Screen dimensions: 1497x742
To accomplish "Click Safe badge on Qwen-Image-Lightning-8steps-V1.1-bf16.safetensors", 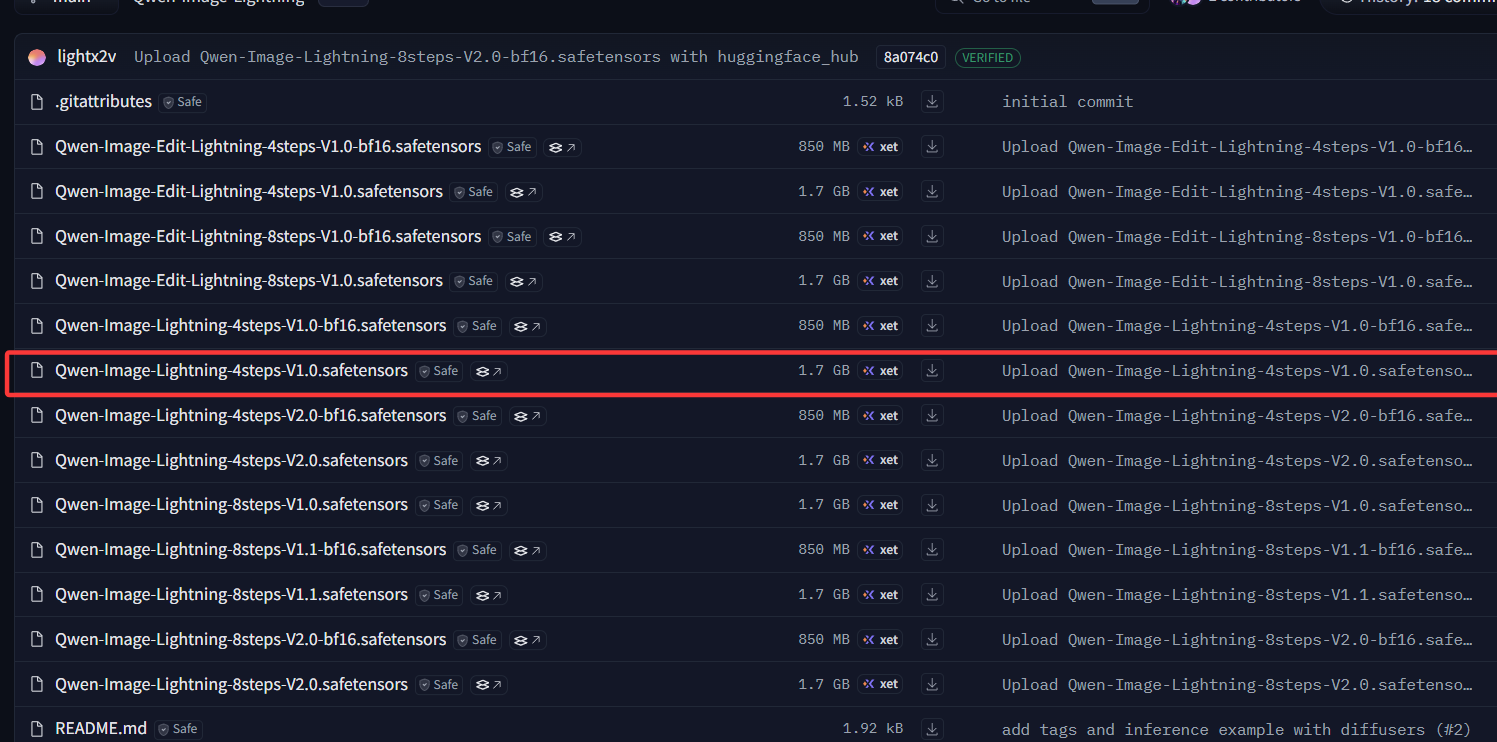I will coord(478,550).
